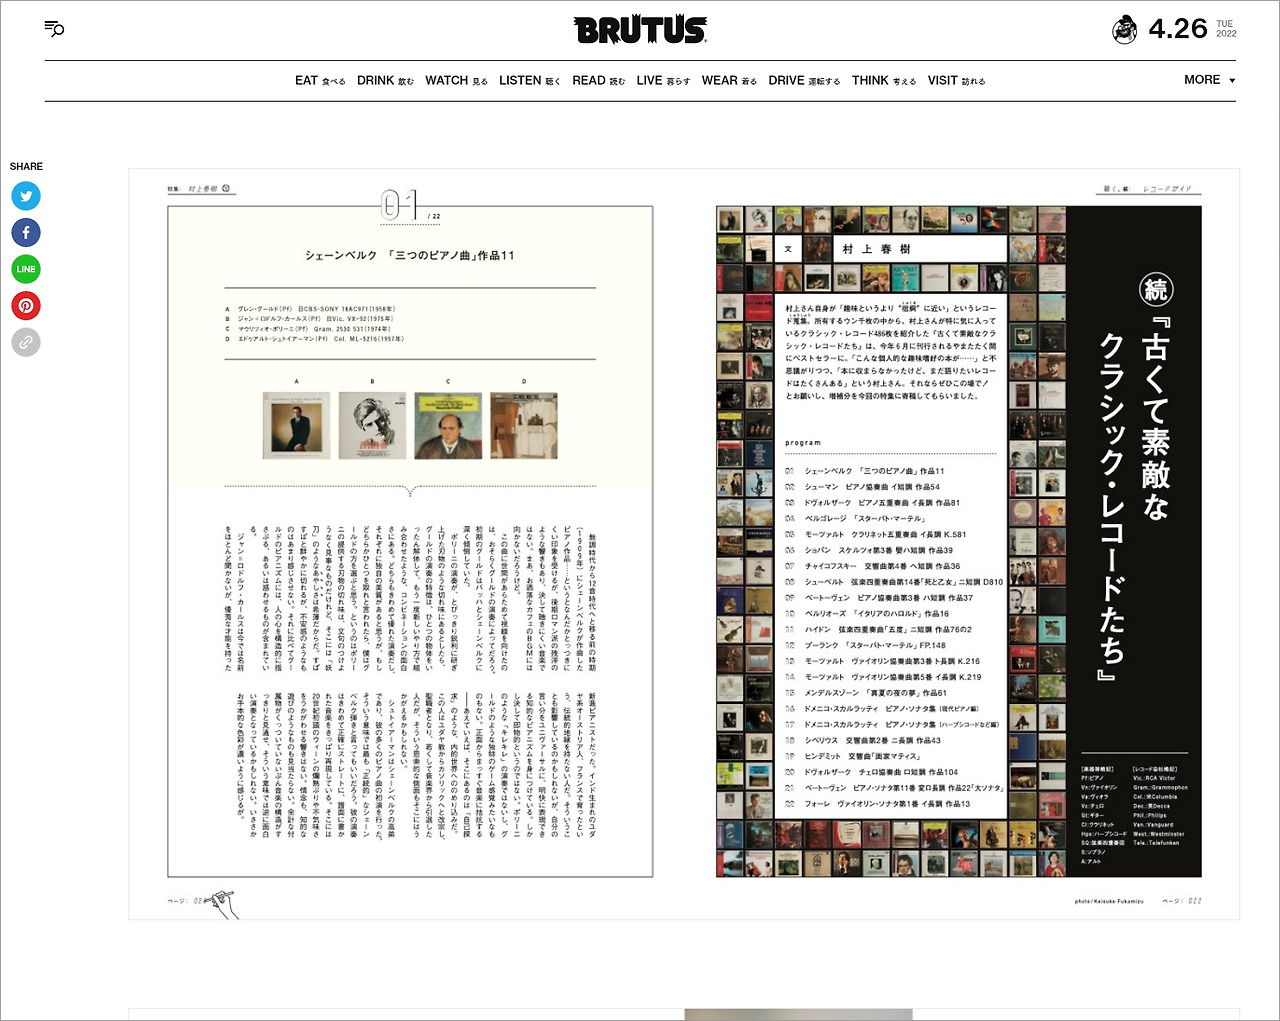Copy the article link icon
Screen dimensions: 1280x1021
coord(26,342)
